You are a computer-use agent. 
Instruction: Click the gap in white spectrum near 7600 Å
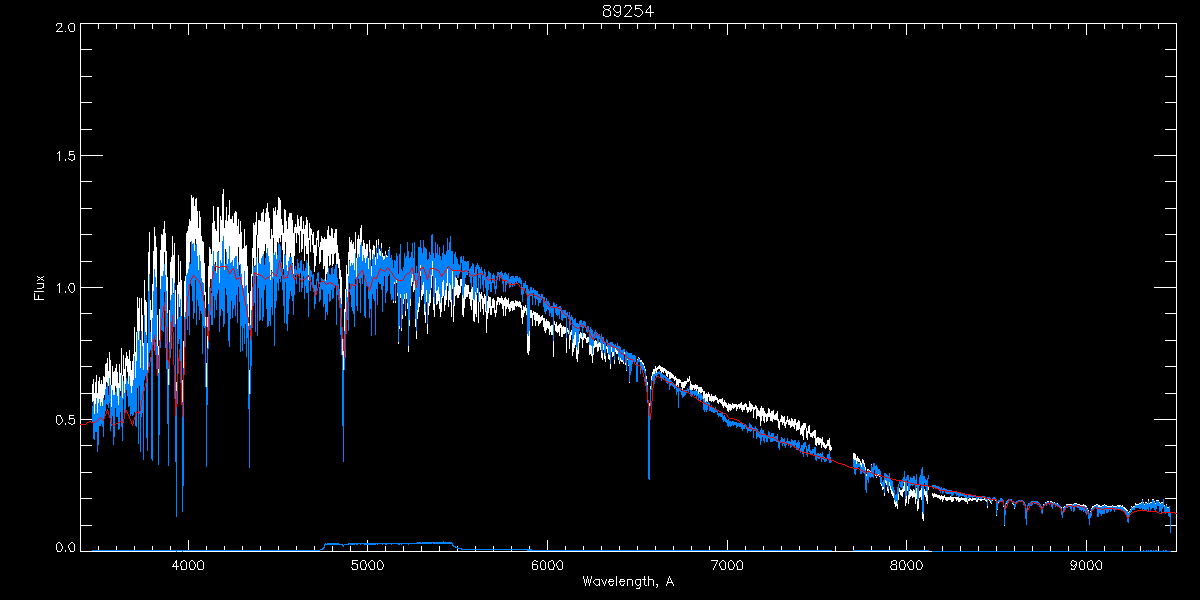(841, 455)
